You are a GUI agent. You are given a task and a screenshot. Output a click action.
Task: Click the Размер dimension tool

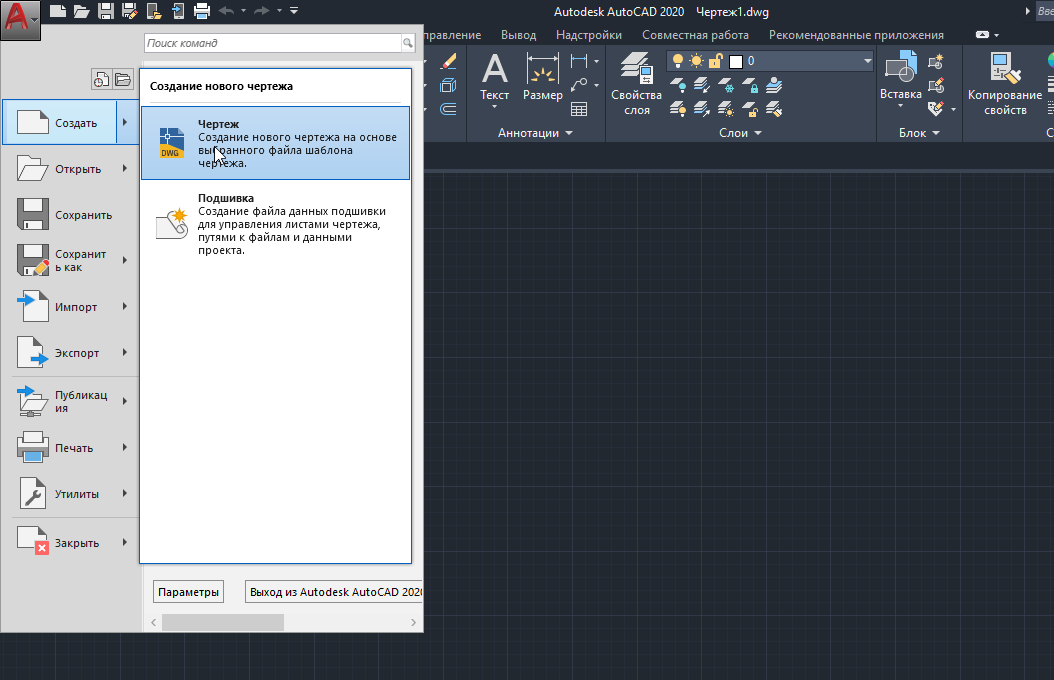tap(542, 77)
